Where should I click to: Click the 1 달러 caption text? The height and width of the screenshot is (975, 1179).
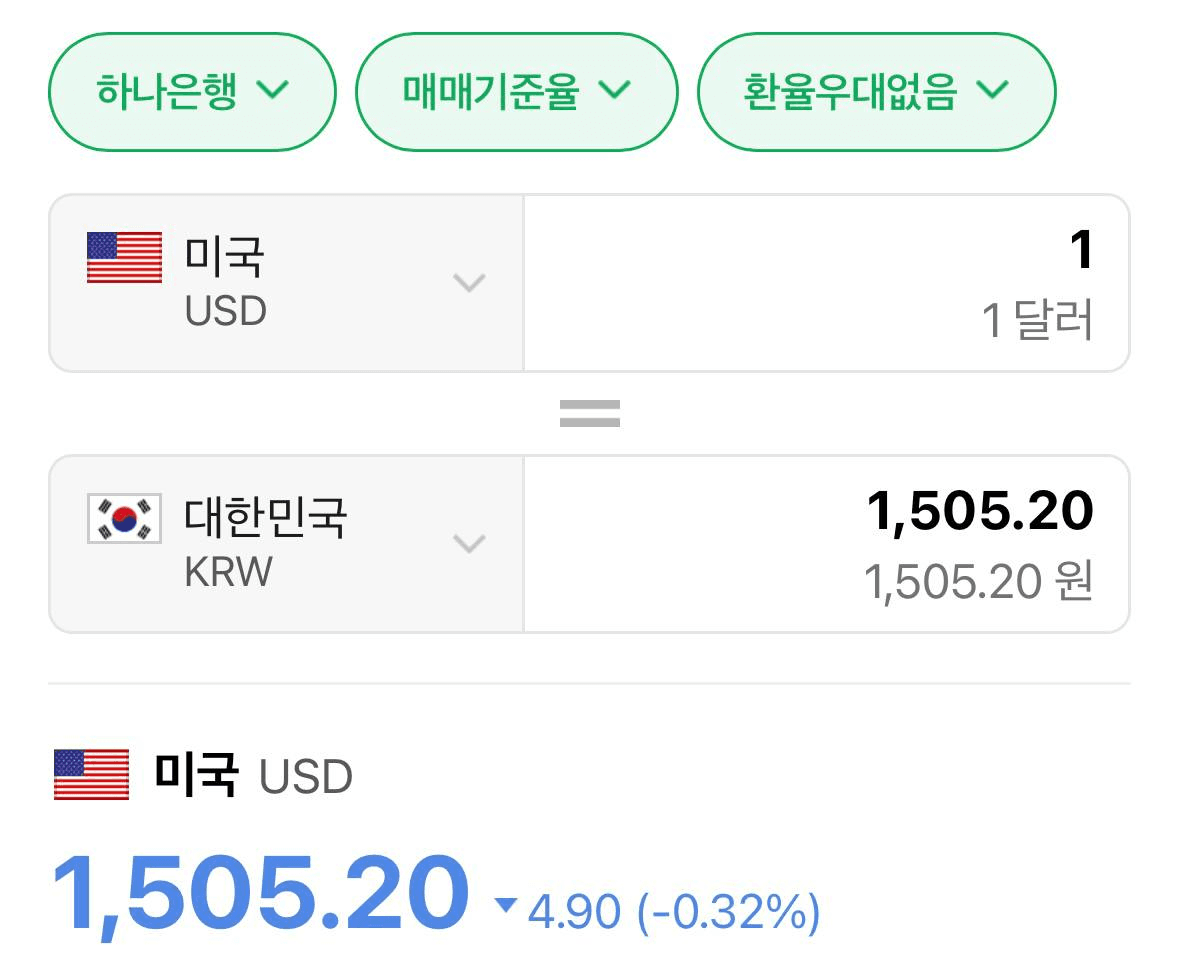pos(1038,321)
